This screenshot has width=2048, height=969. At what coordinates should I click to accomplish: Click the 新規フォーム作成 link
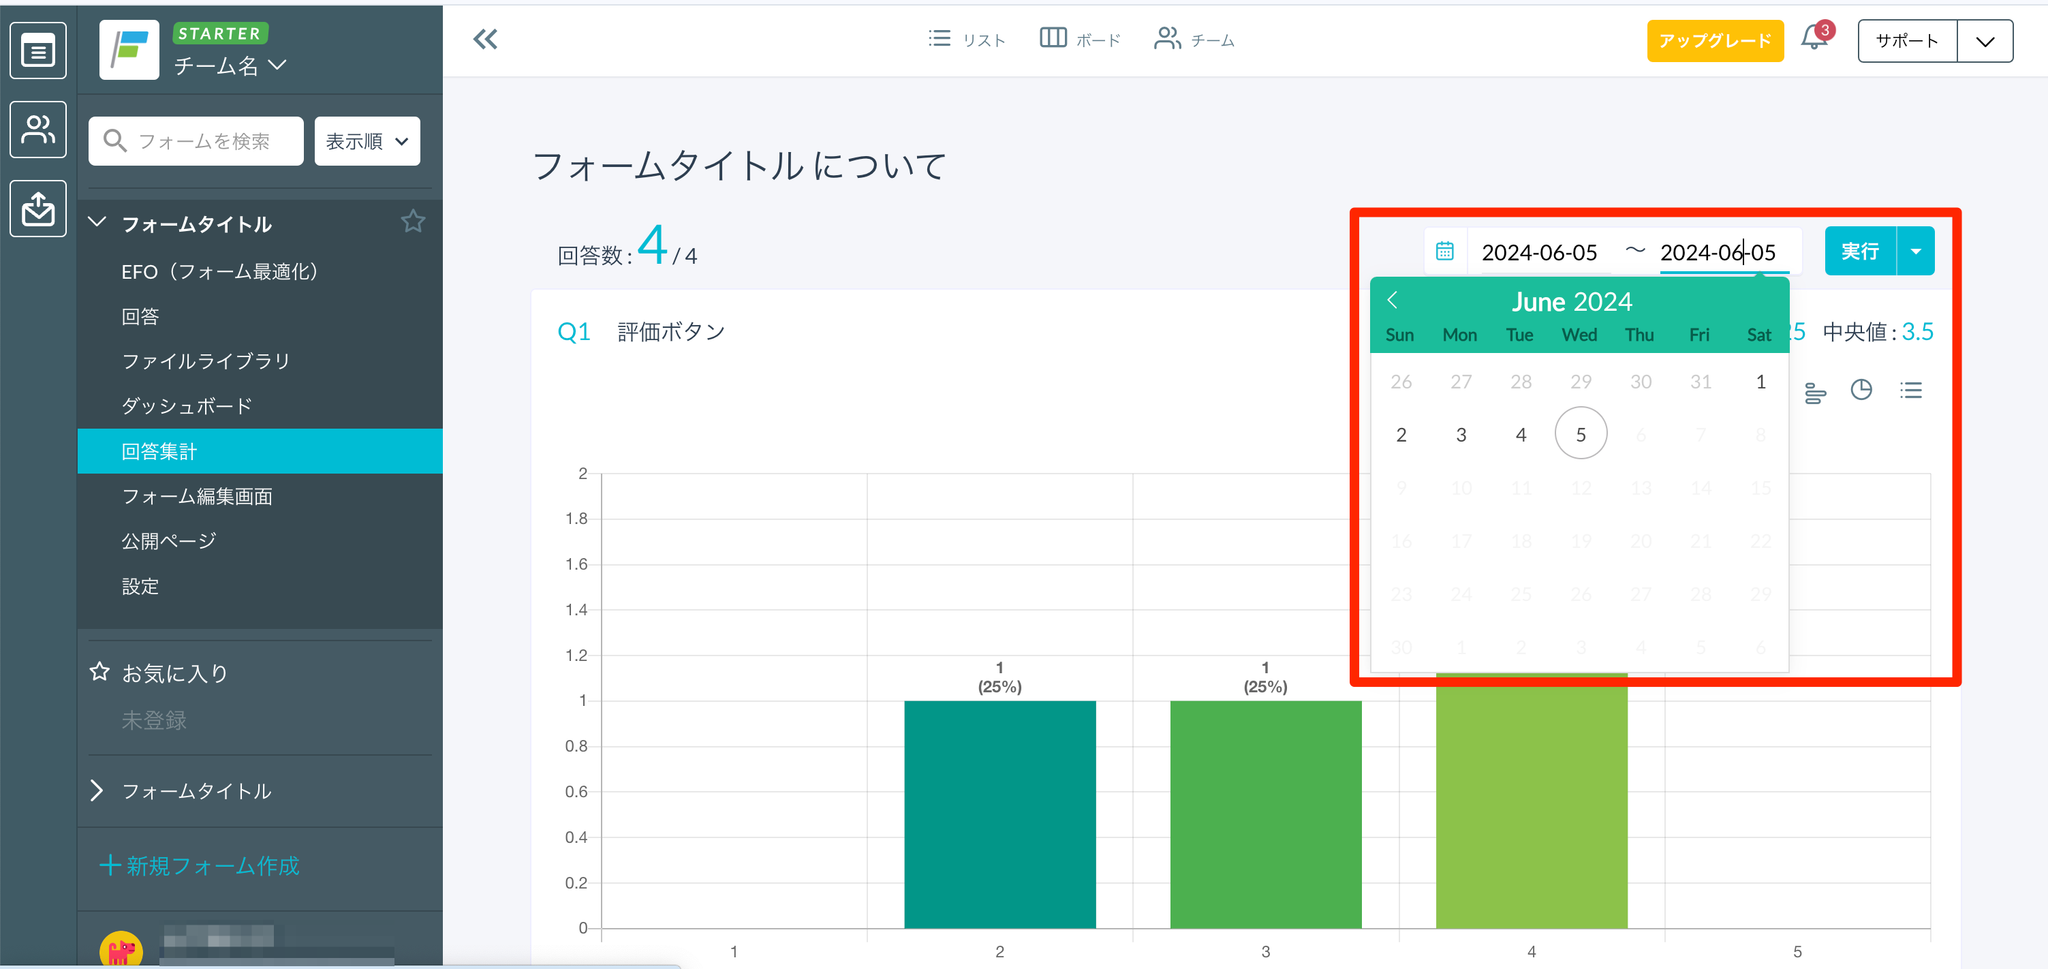click(200, 866)
